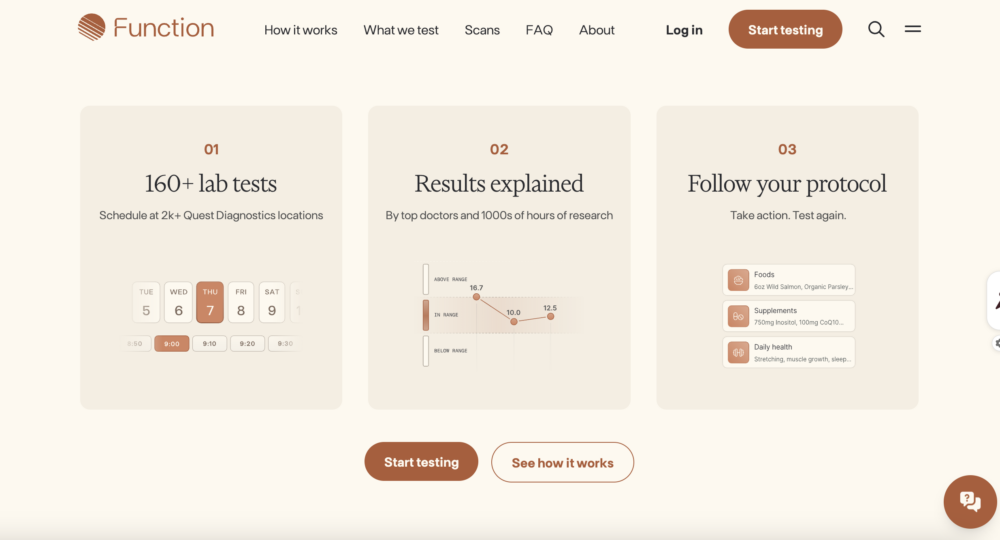Click the Foods bowl icon
This screenshot has width=1000, height=540.
point(738,280)
